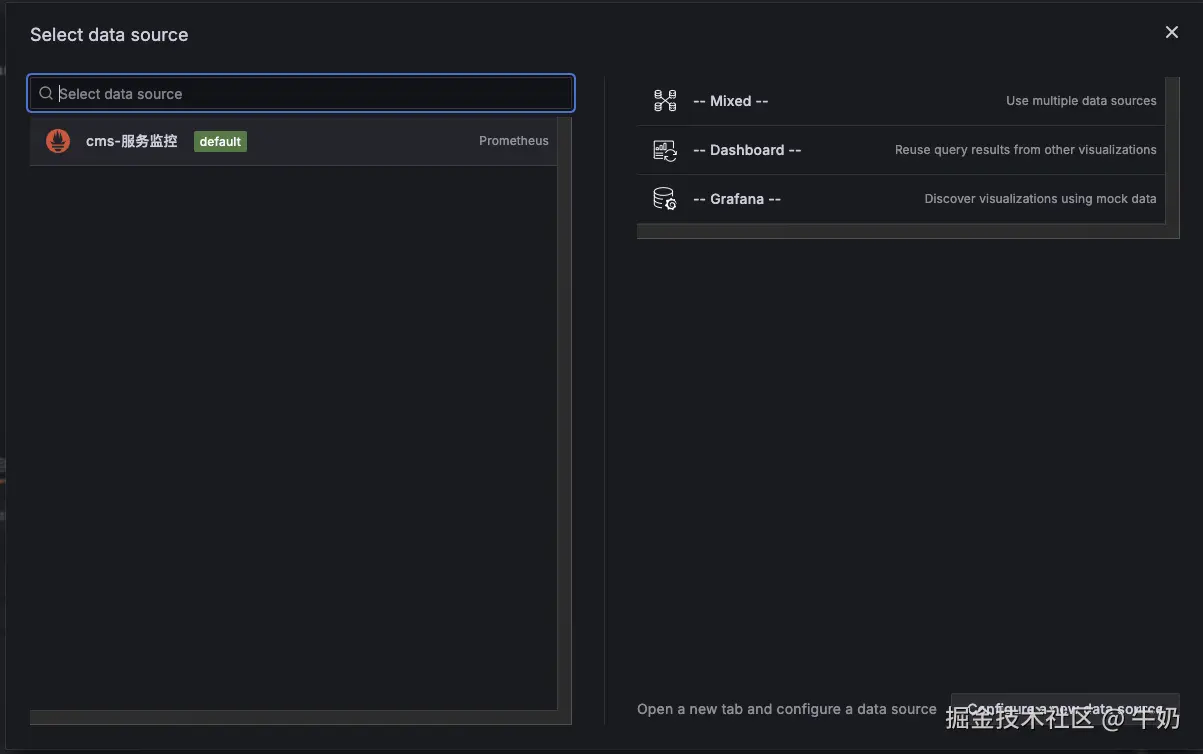Click Use multiple data sources description text
The height and width of the screenshot is (754, 1203).
[1080, 99]
